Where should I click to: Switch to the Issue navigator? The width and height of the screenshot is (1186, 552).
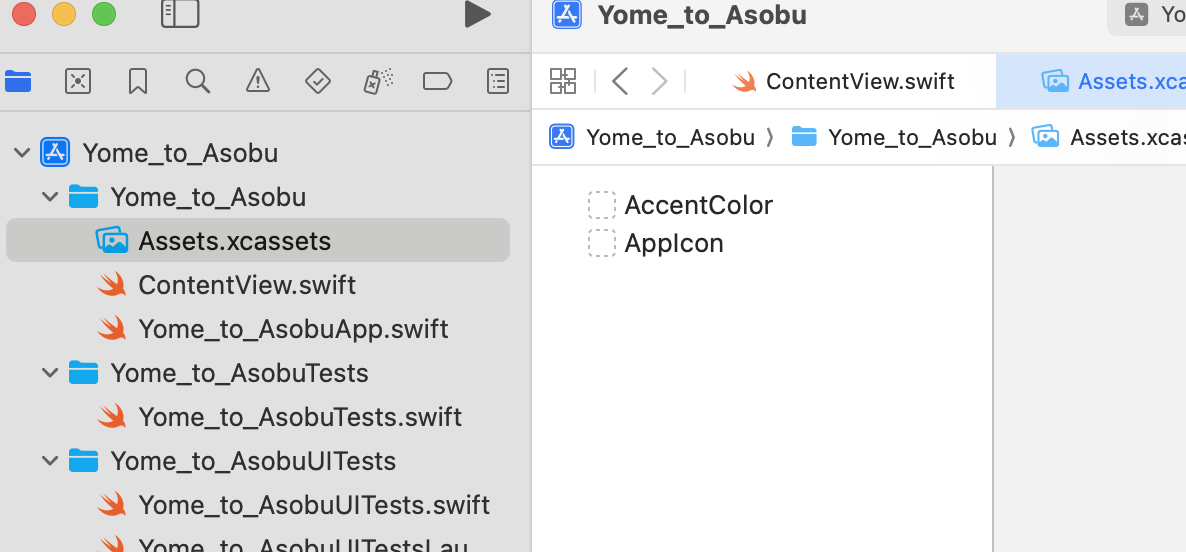pyautogui.click(x=258, y=81)
